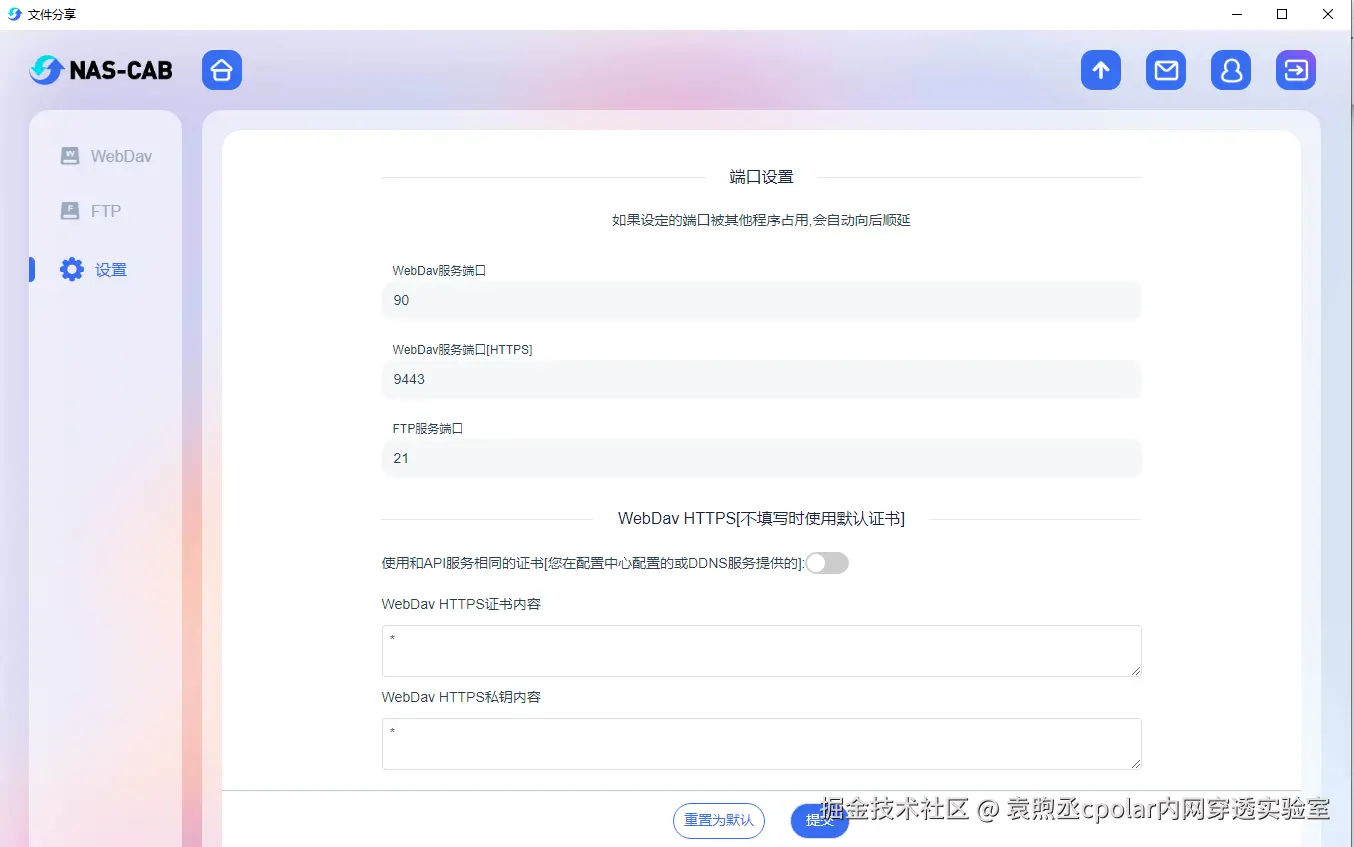Click the FTP服务端口 label
Screen dimensions: 1354x847
(428, 428)
